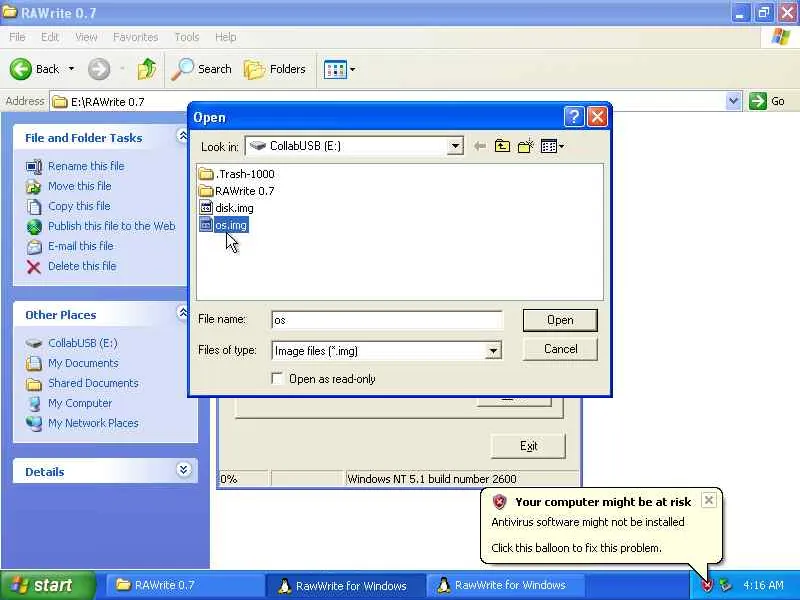The image size is (800, 600).
Task: Click Delete this file task
Action: coord(82,266)
